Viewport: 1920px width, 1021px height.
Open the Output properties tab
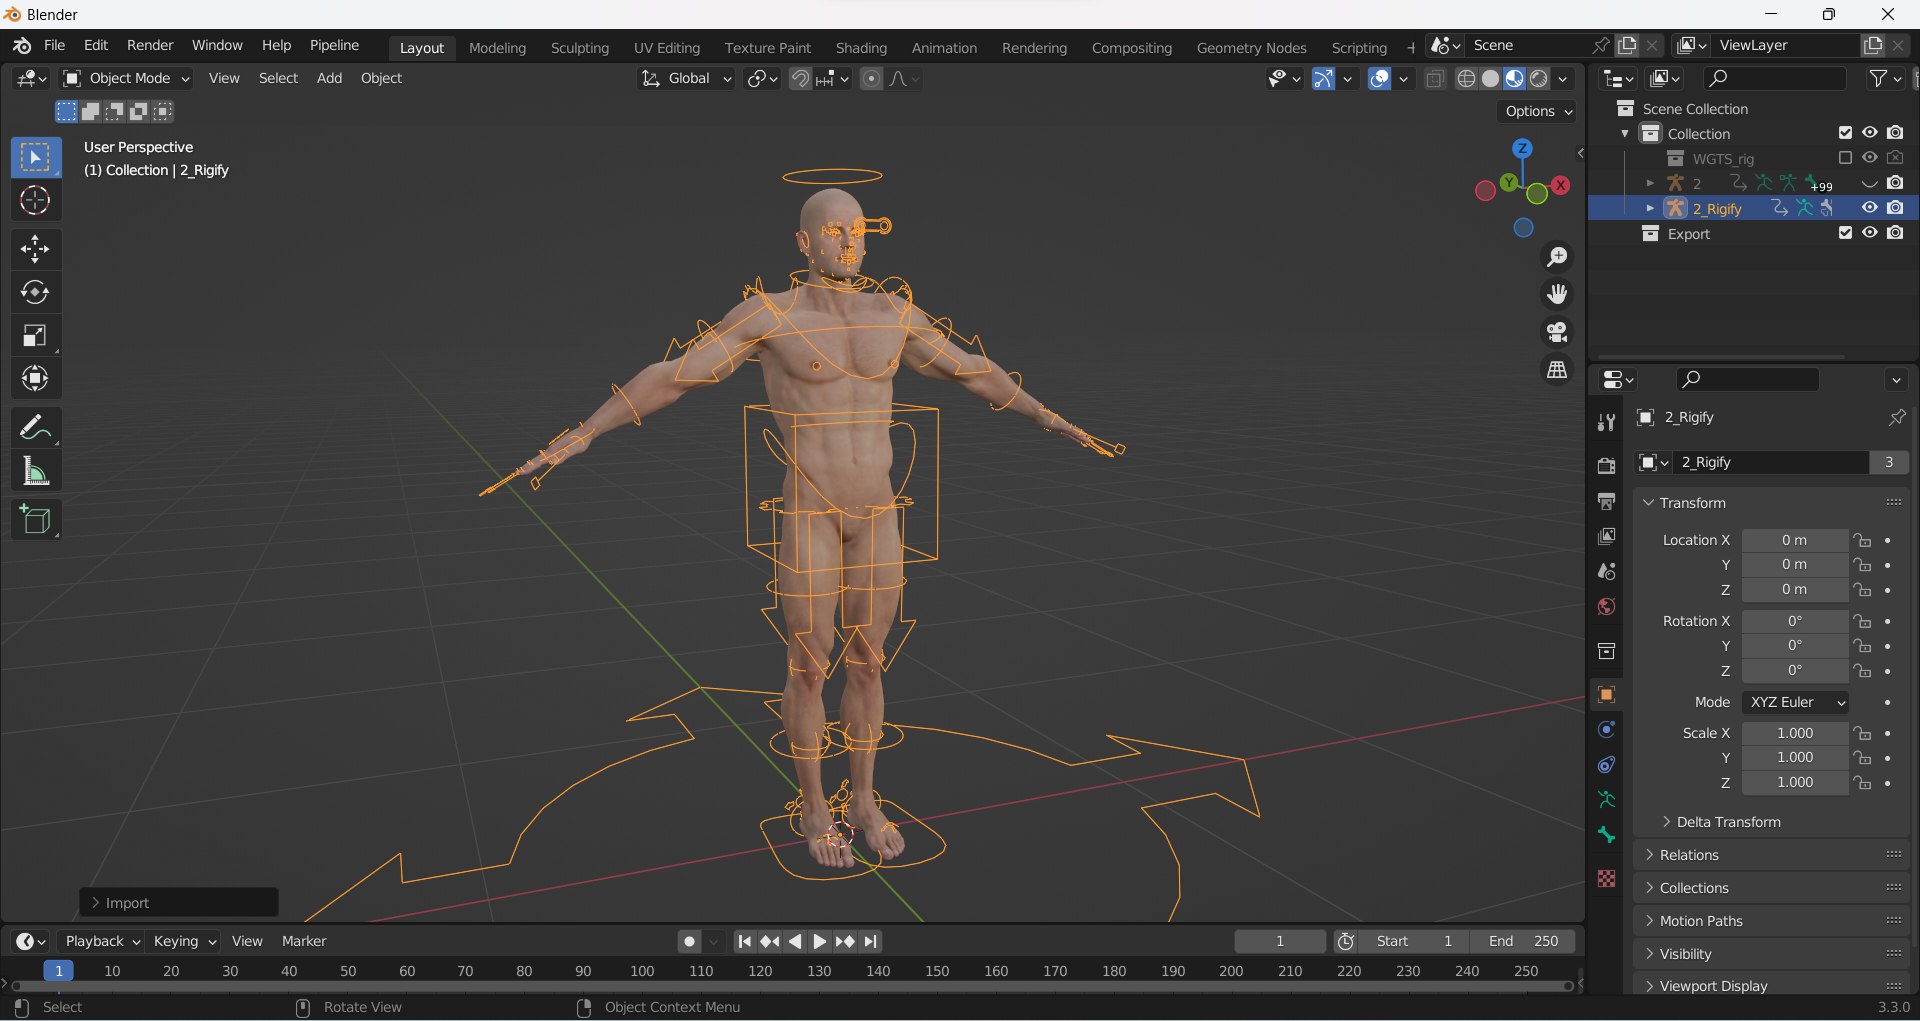(x=1606, y=501)
